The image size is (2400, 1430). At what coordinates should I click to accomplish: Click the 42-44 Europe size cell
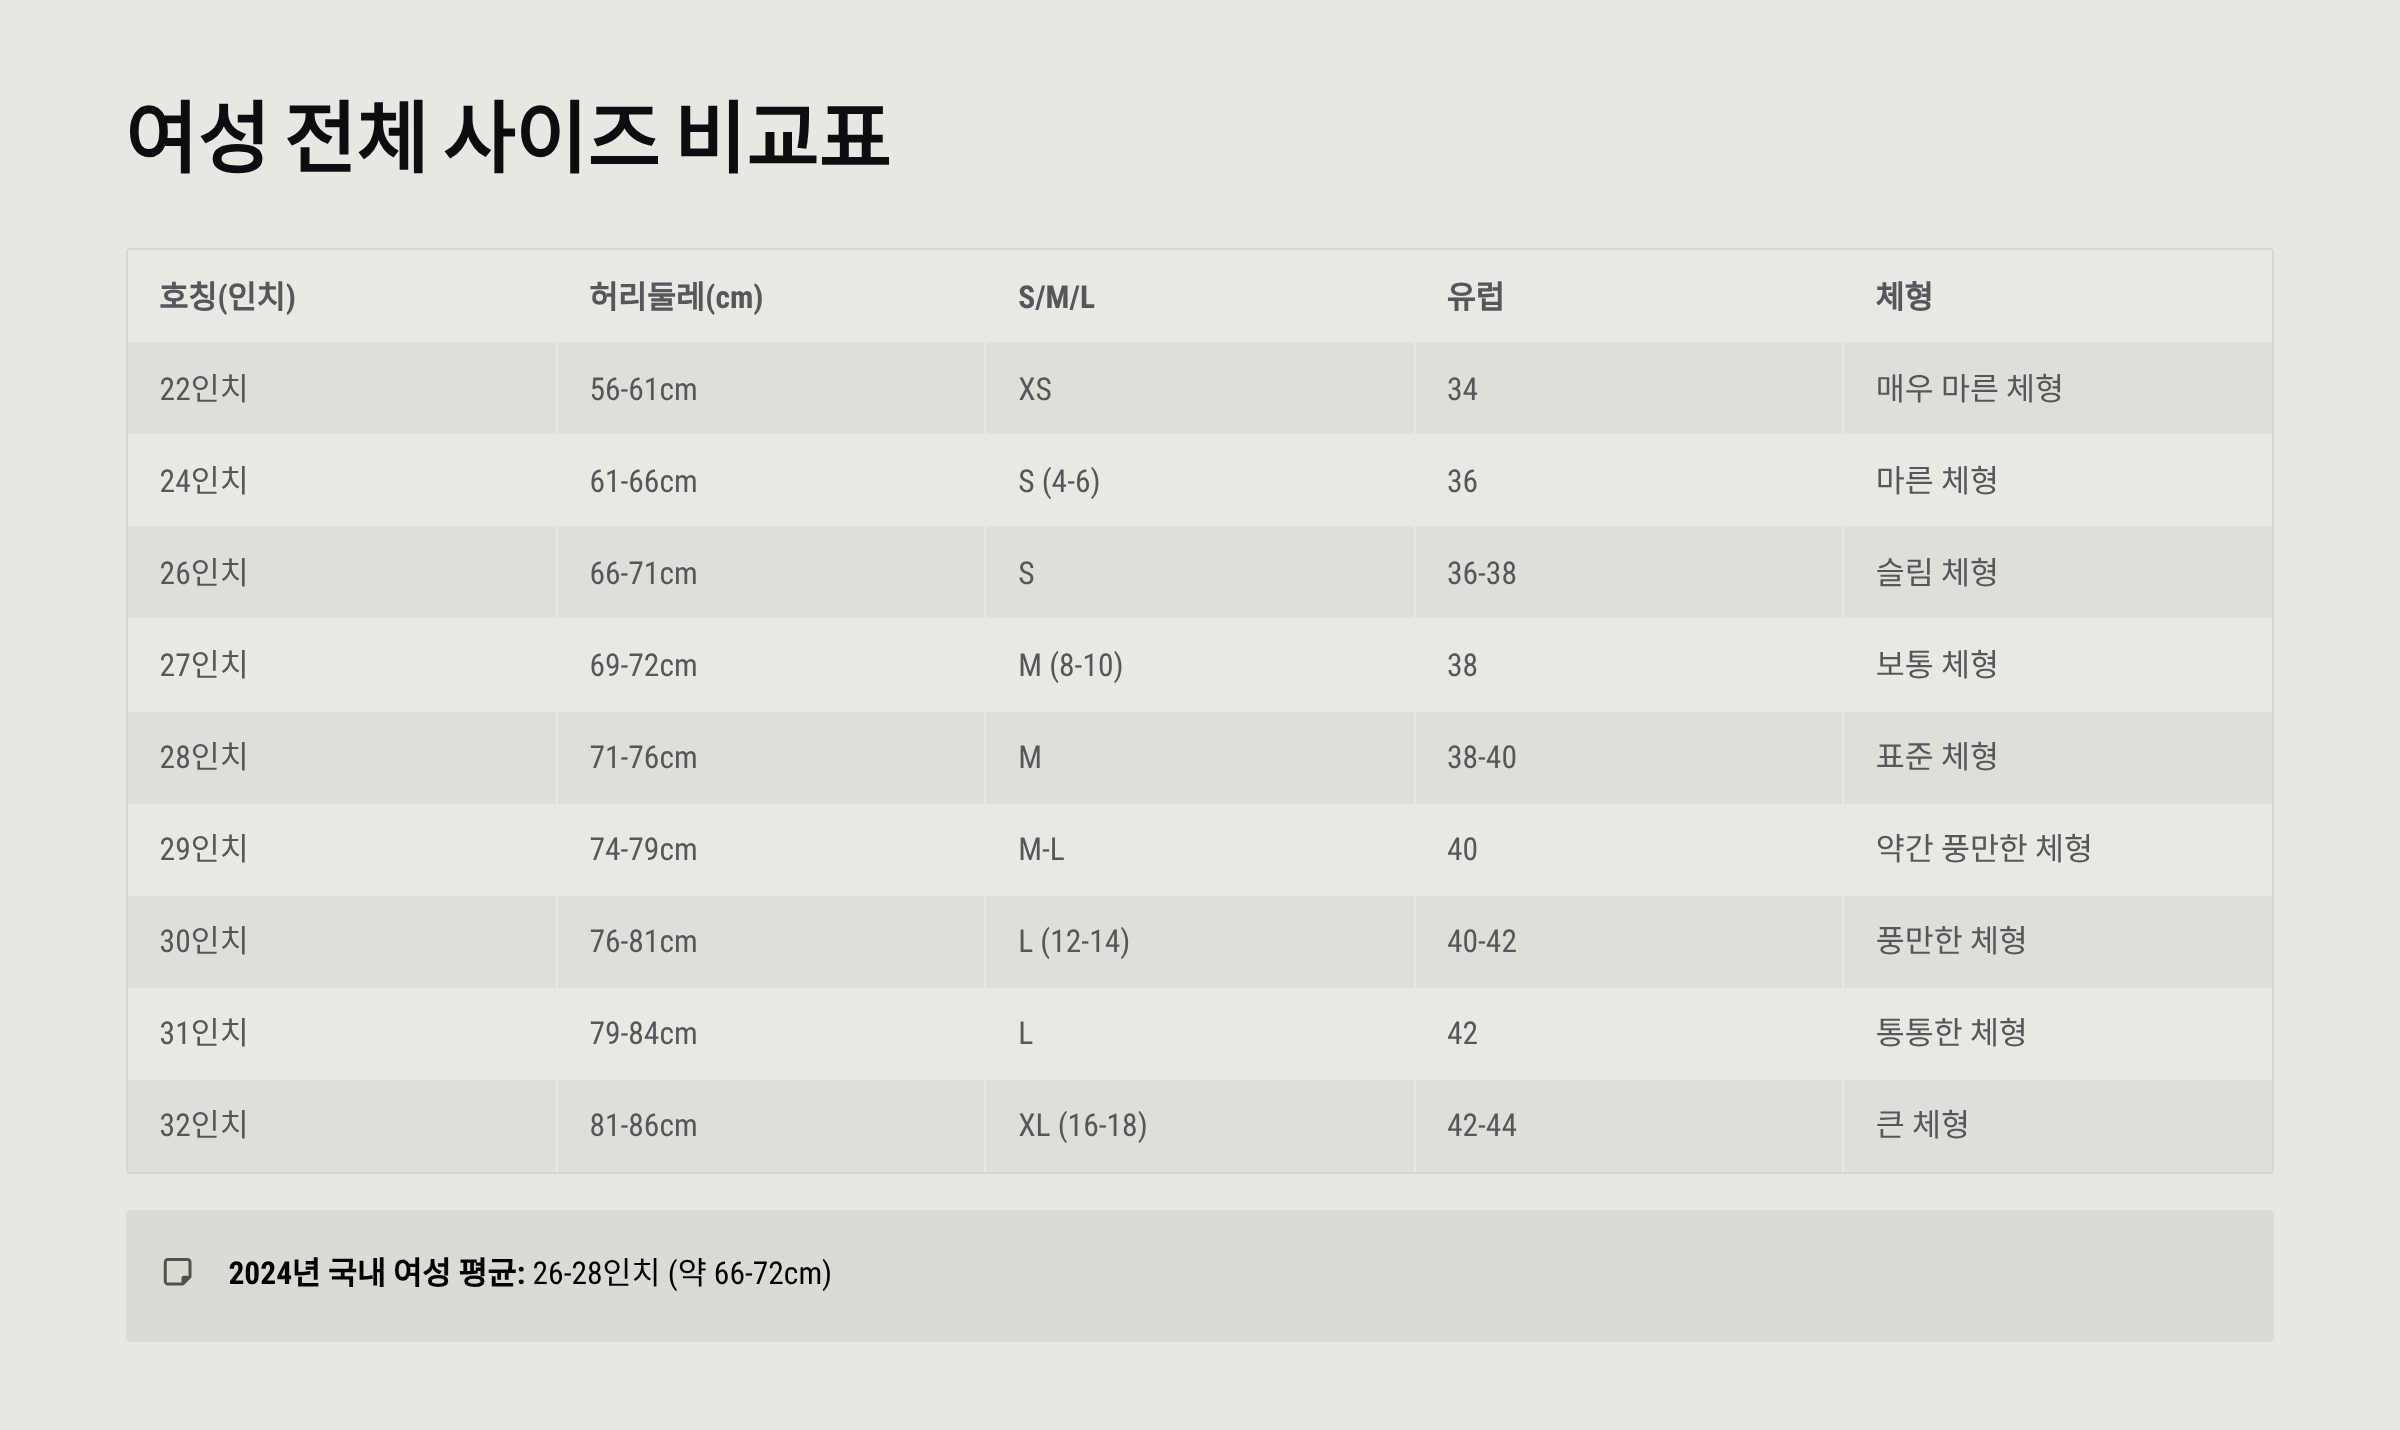(1481, 1125)
